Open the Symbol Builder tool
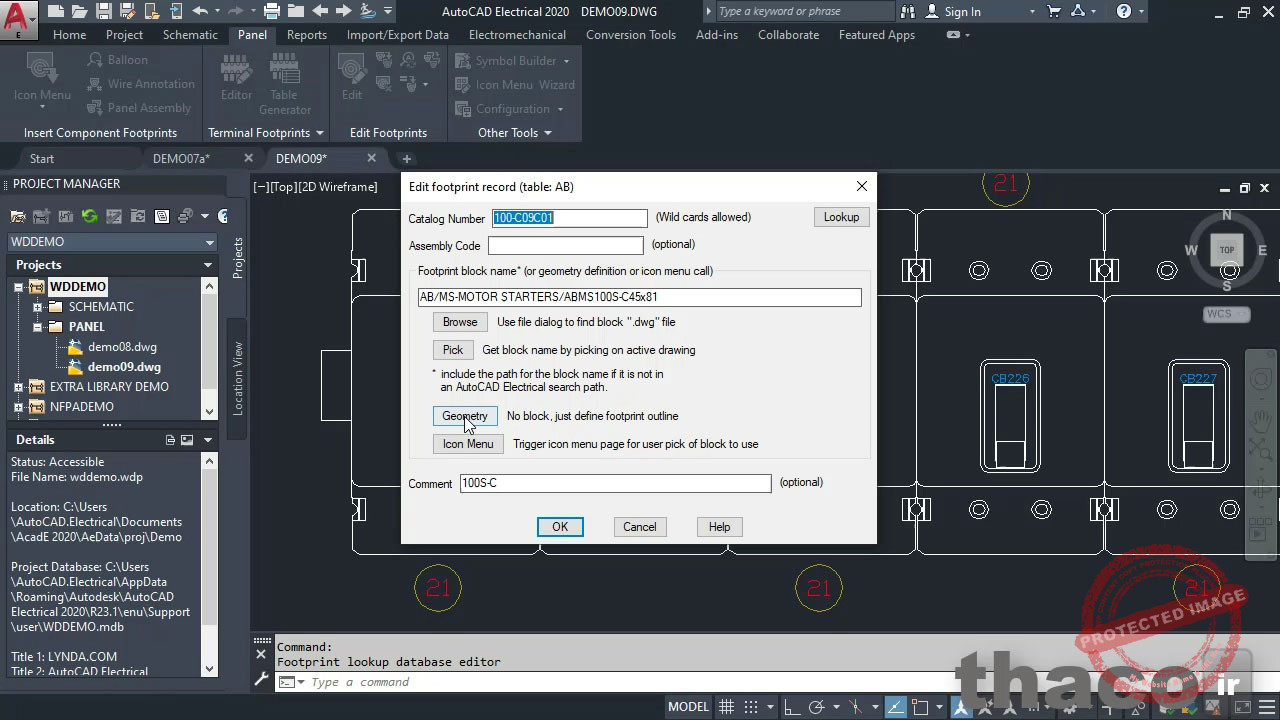Image resolution: width=1280 pixels, height=720 pixels. tap(513, 60)
